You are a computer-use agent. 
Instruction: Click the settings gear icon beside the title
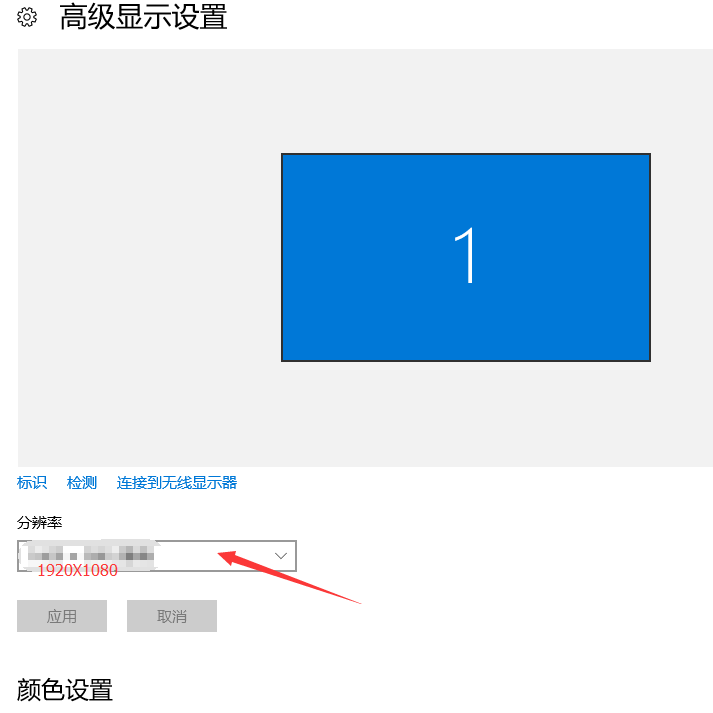coord(27,17)
